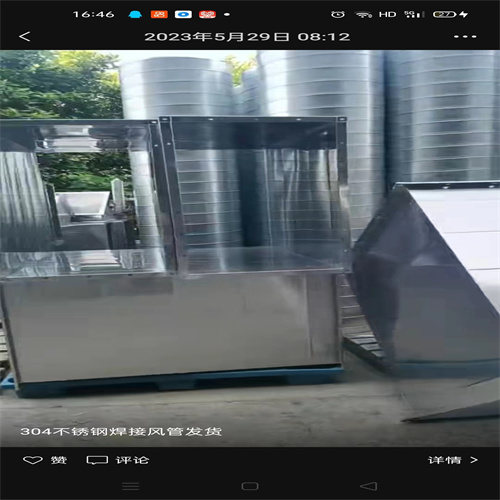This screenshot has height=500, width=500.
Task: Tap the blue eye notification icon
Action: pos(183,14)
